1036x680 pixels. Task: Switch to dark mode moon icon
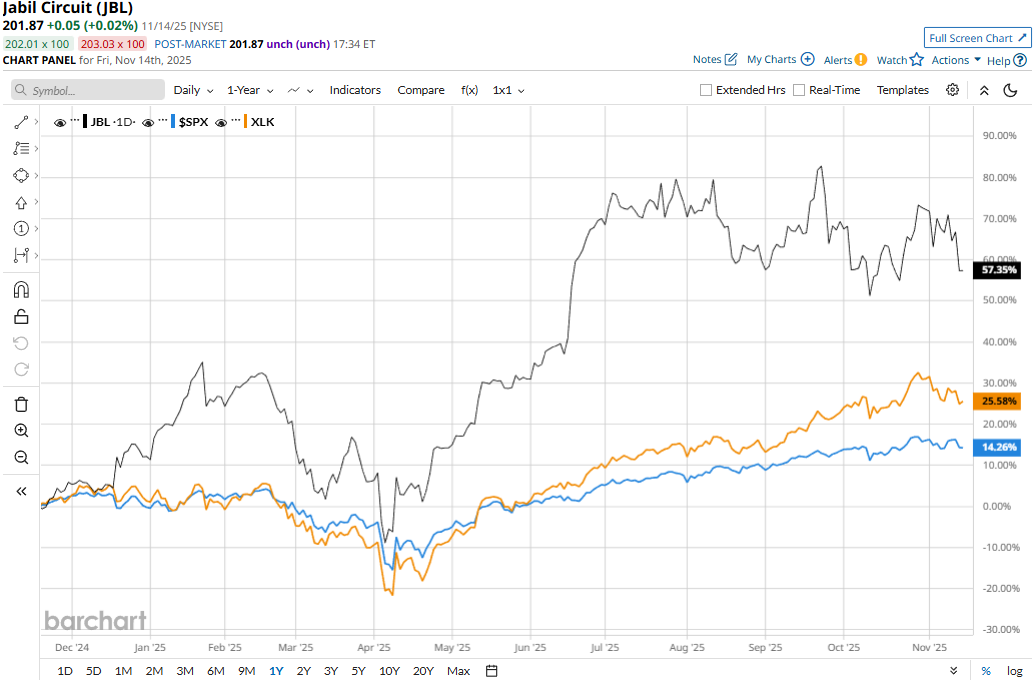click(x=1010, y=91)
